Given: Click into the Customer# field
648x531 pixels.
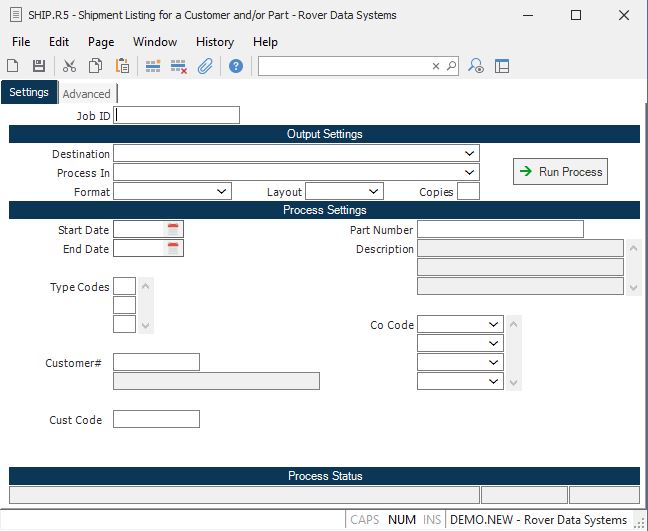Looking at the screenshot, I should (156, 362).
